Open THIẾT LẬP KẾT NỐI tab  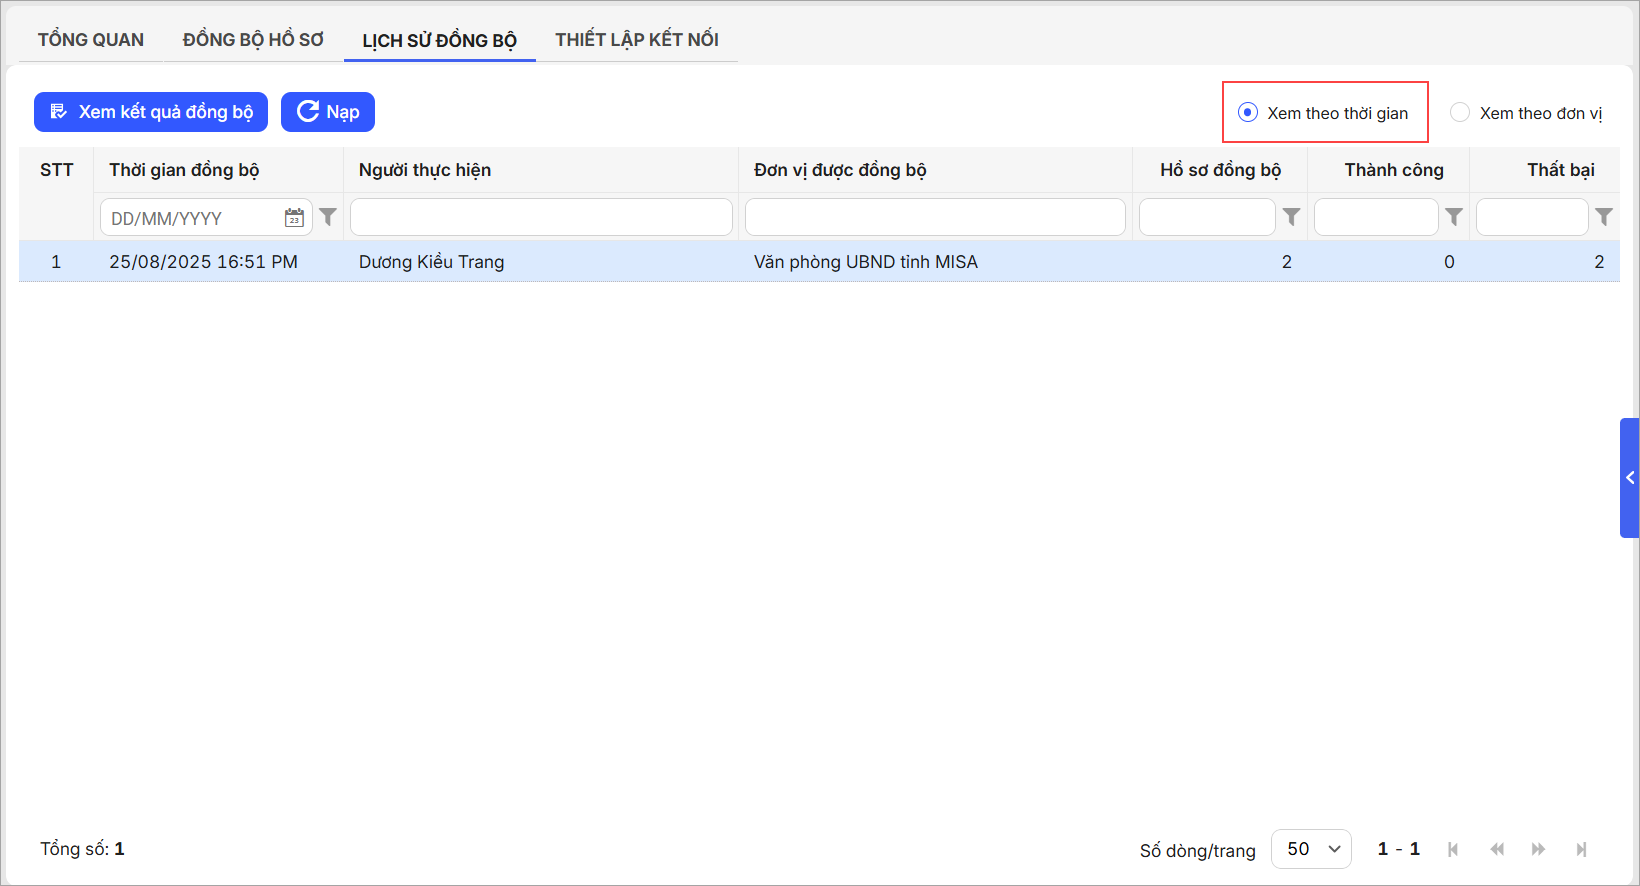[637, 40]
